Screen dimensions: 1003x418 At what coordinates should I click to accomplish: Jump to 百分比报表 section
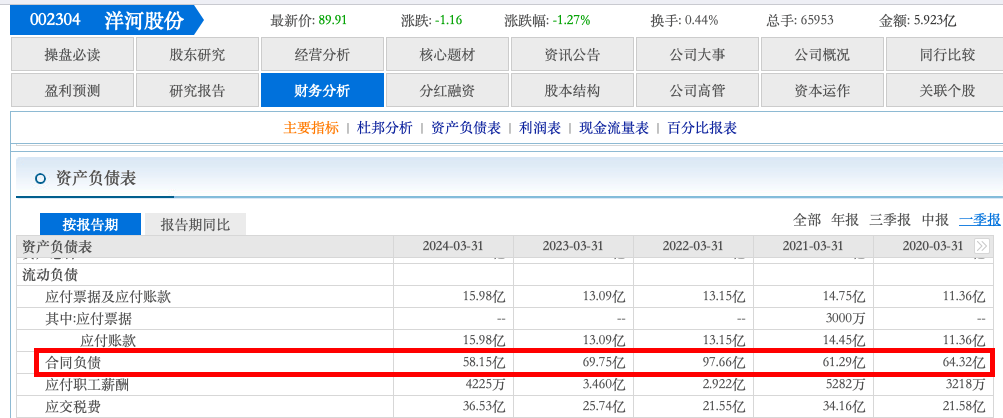point(702,128)
